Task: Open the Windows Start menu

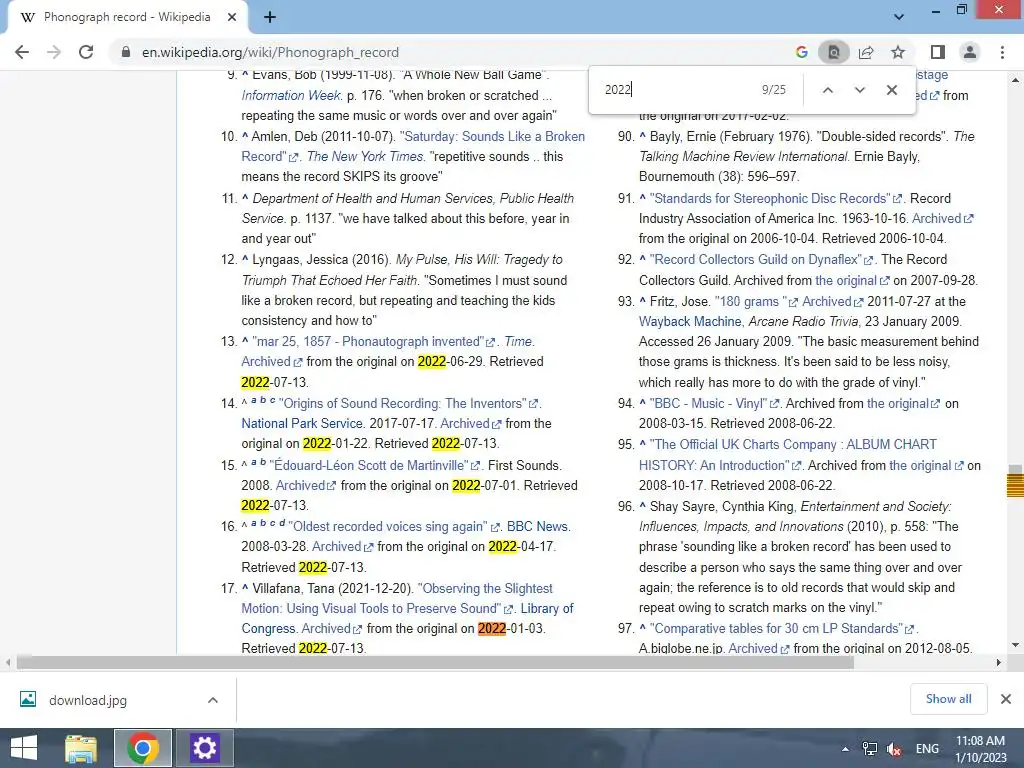Action: click(24, 748)
